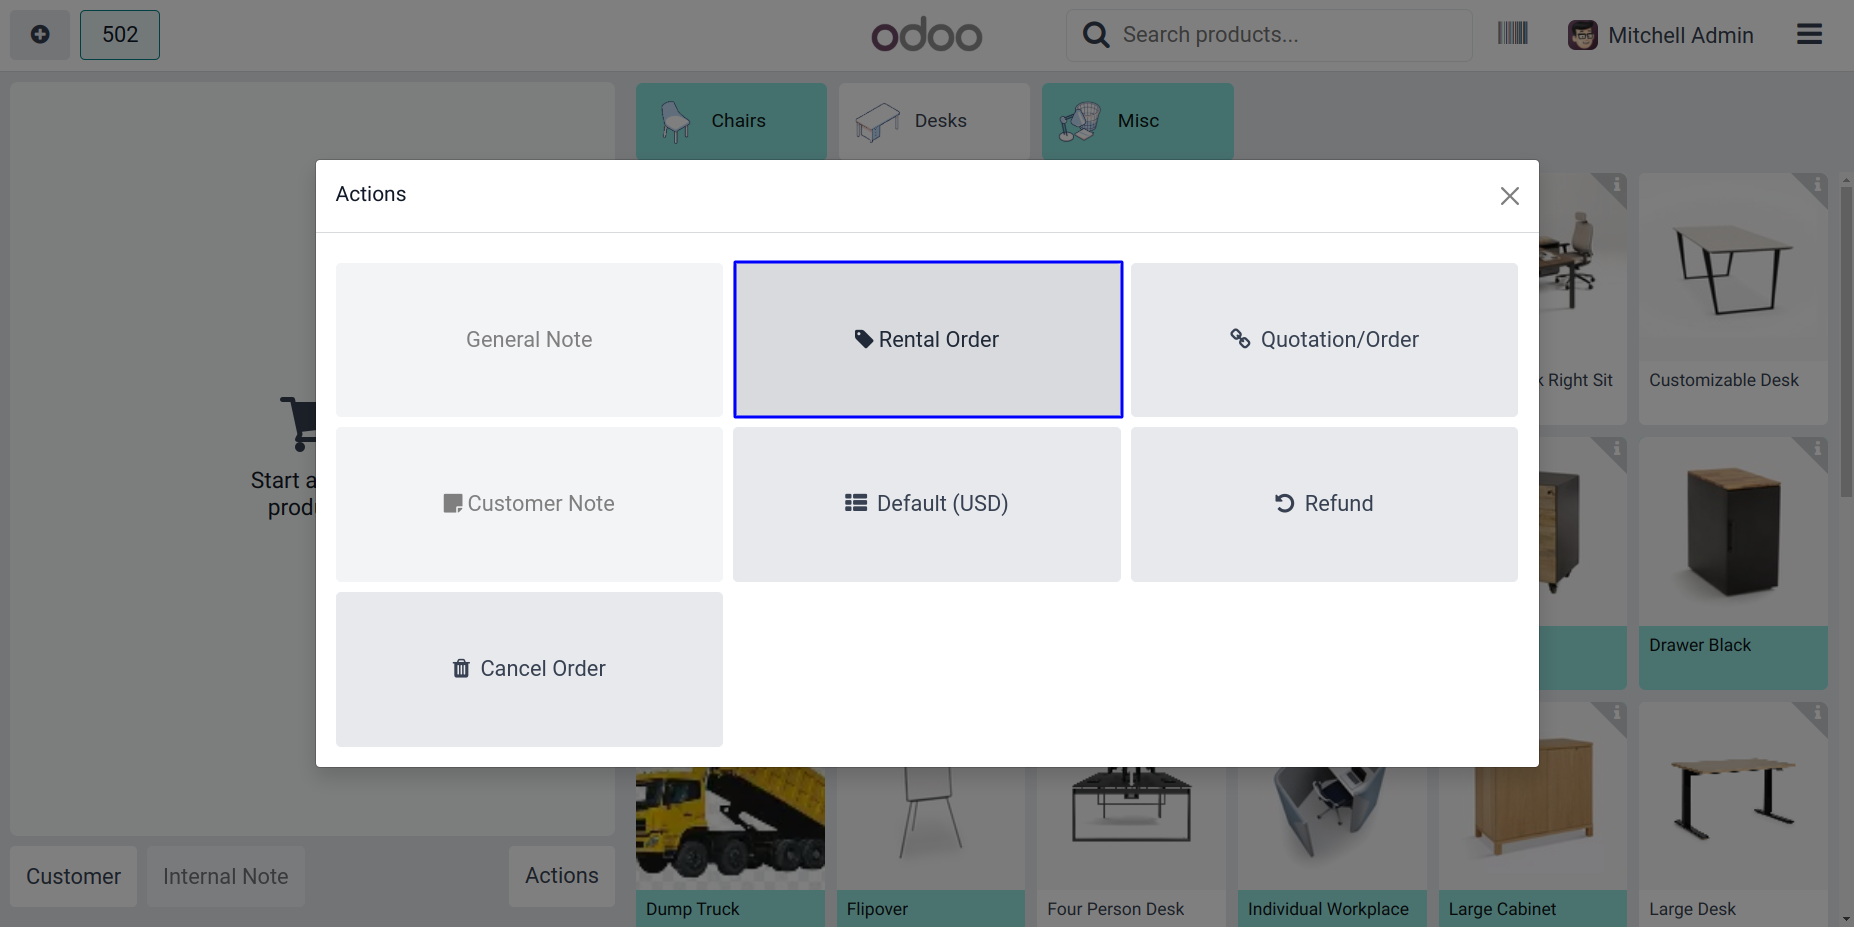Click info icon on Large Desk

tap(1817, 714)
